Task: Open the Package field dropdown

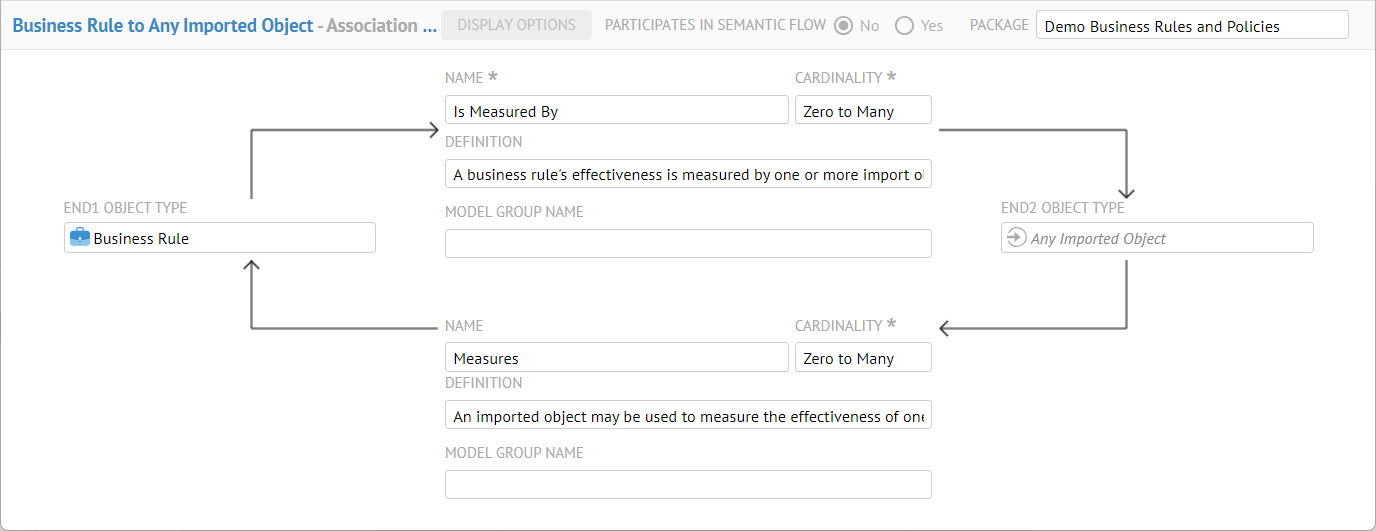Action: [x=1191, y=26]
